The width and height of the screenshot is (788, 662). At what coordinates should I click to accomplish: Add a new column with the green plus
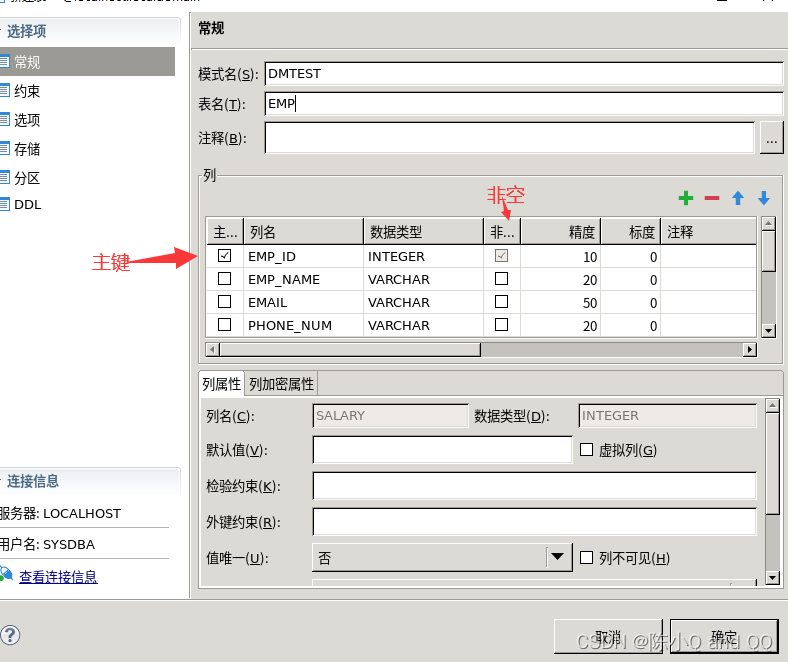[x=685, y=198]
